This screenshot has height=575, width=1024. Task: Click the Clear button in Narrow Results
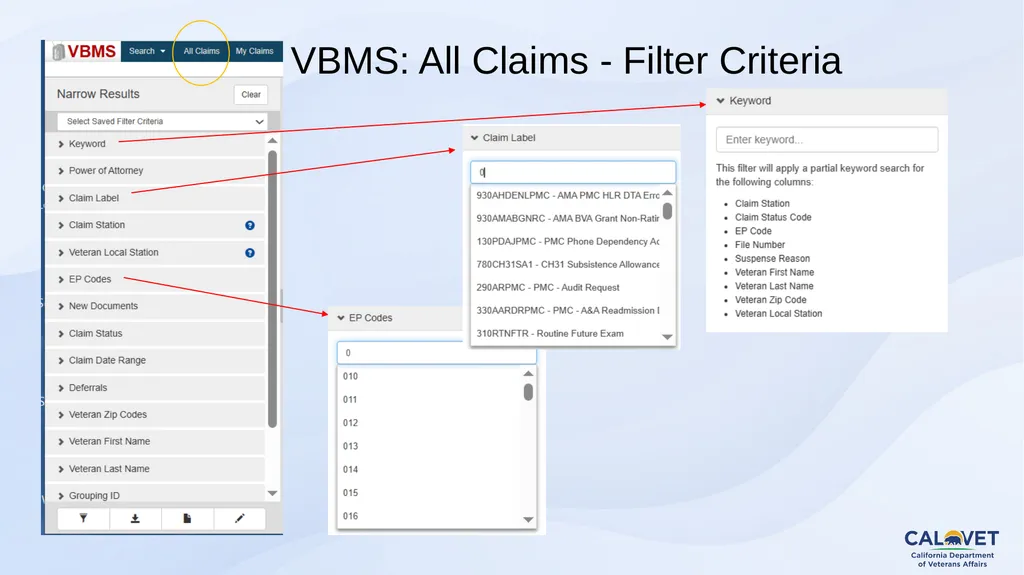[251, 95]
